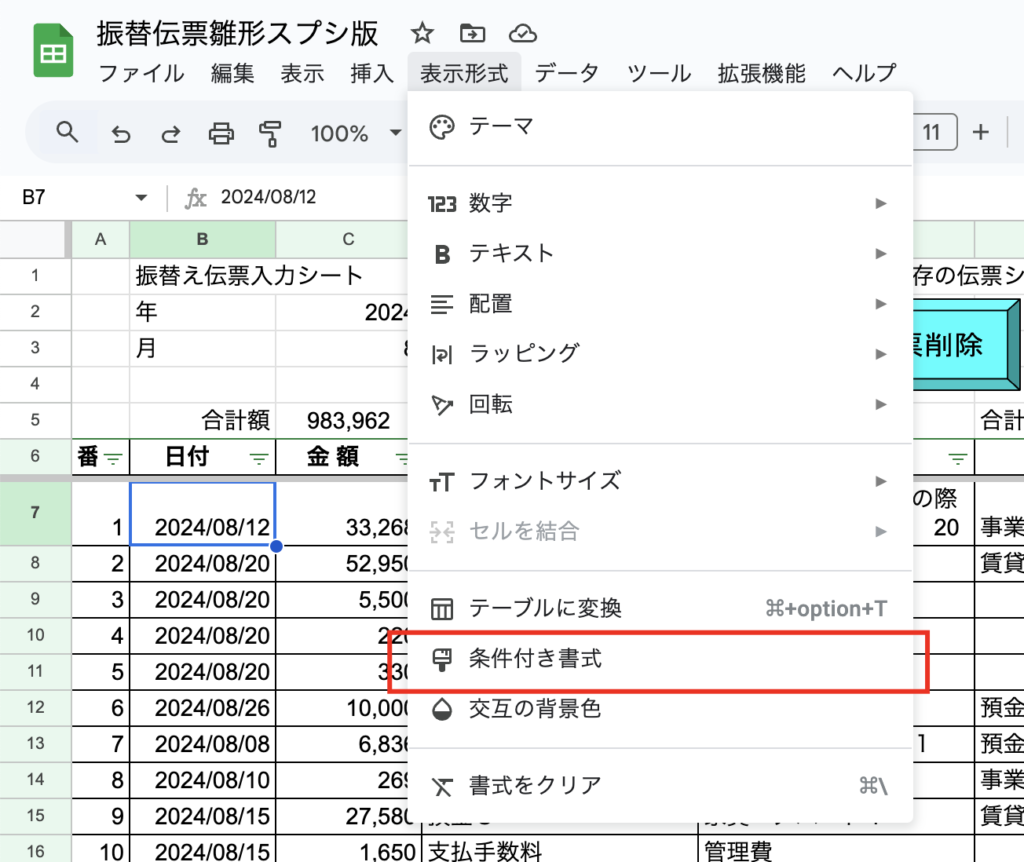Open the データ menu
The width and height of the screenshot is (1024, 862).
(x=567, y=73)
